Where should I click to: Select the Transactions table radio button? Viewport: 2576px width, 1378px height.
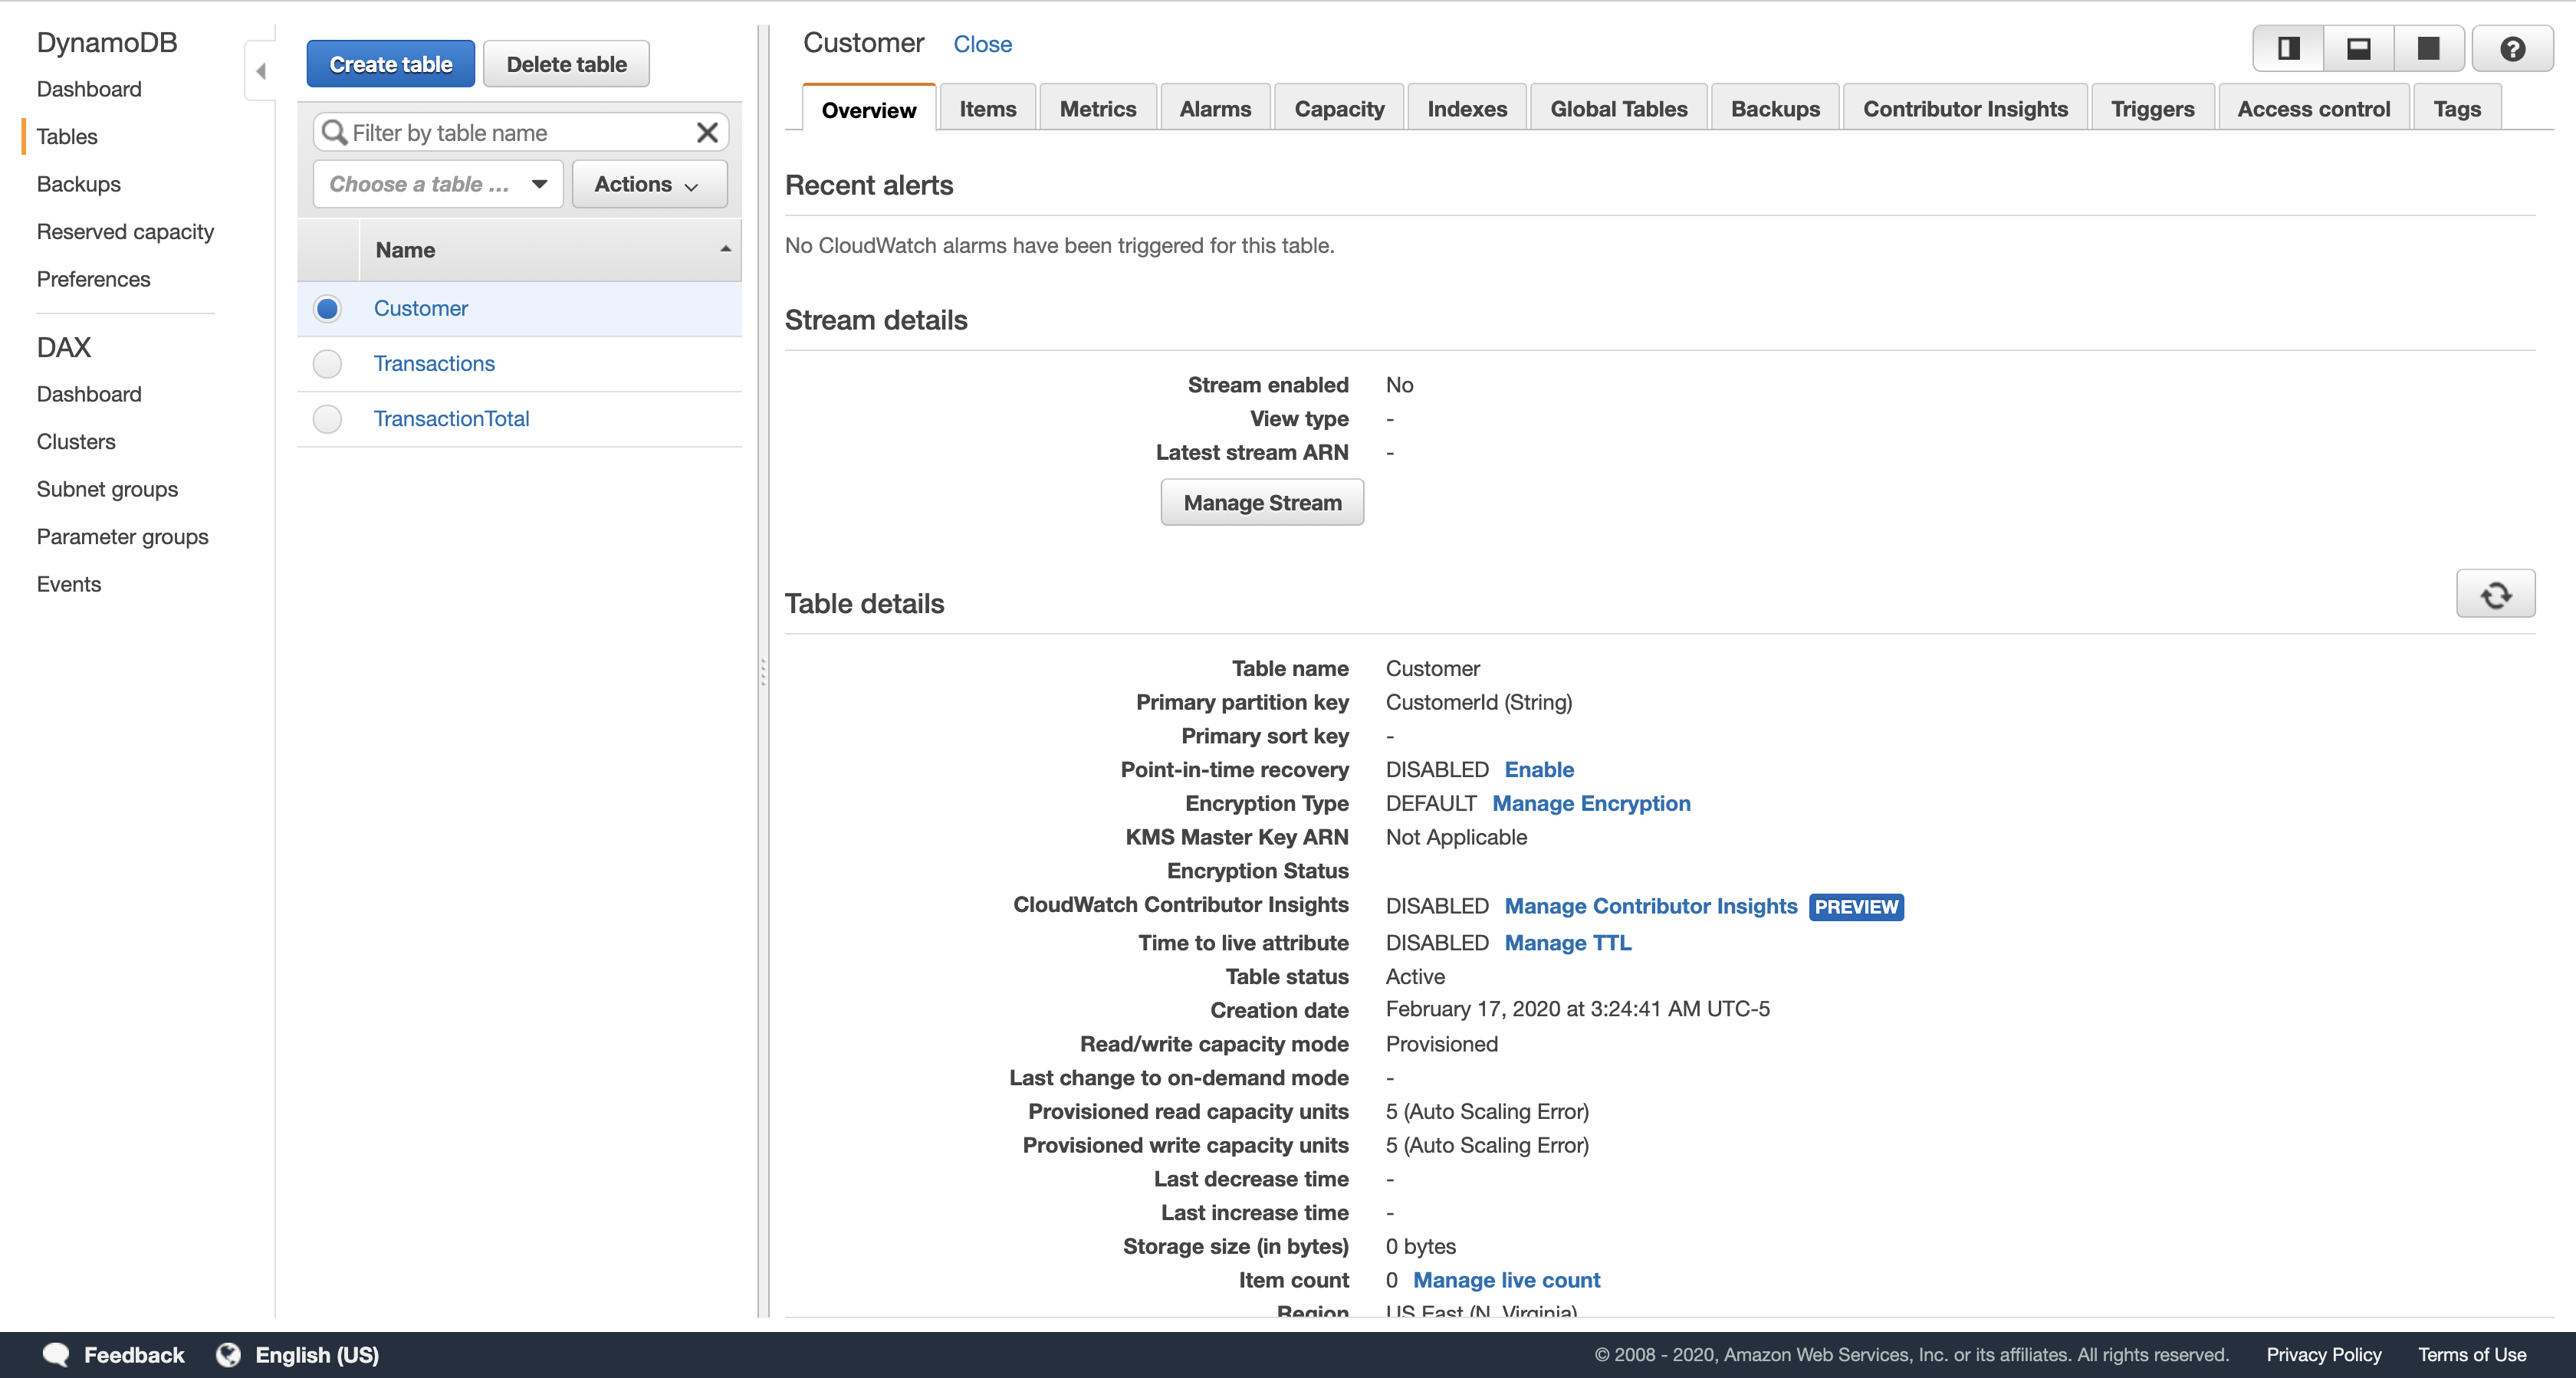pos(327,364)
